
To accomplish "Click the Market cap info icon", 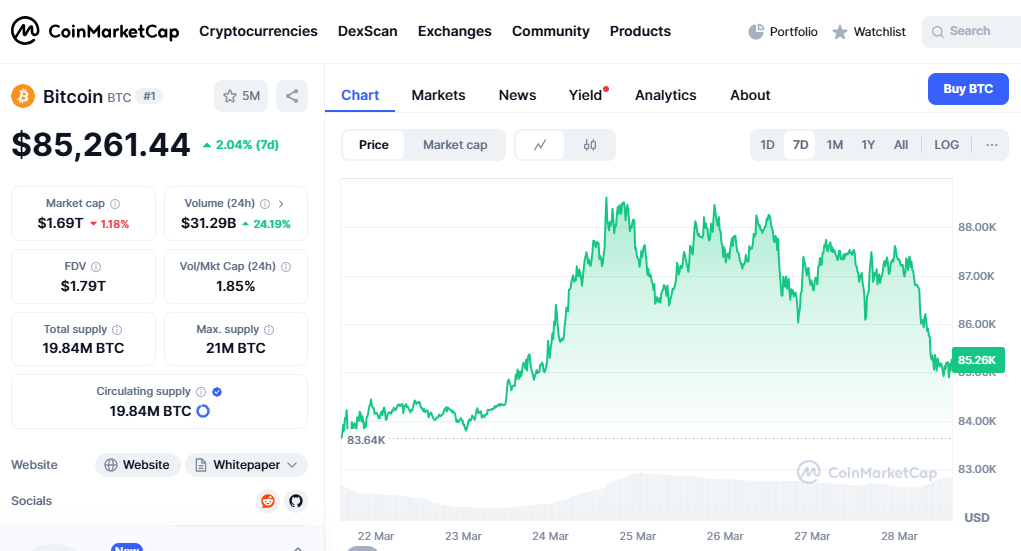I will (115, 204).
